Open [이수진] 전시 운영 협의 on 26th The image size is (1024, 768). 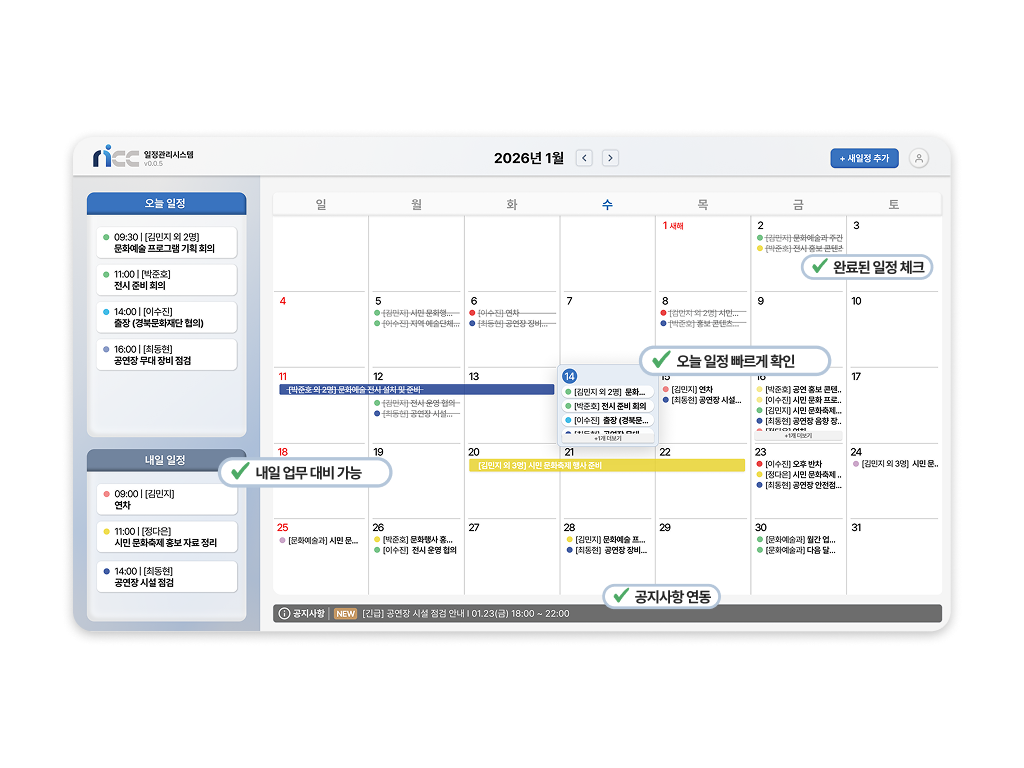(x=415, y=551)
